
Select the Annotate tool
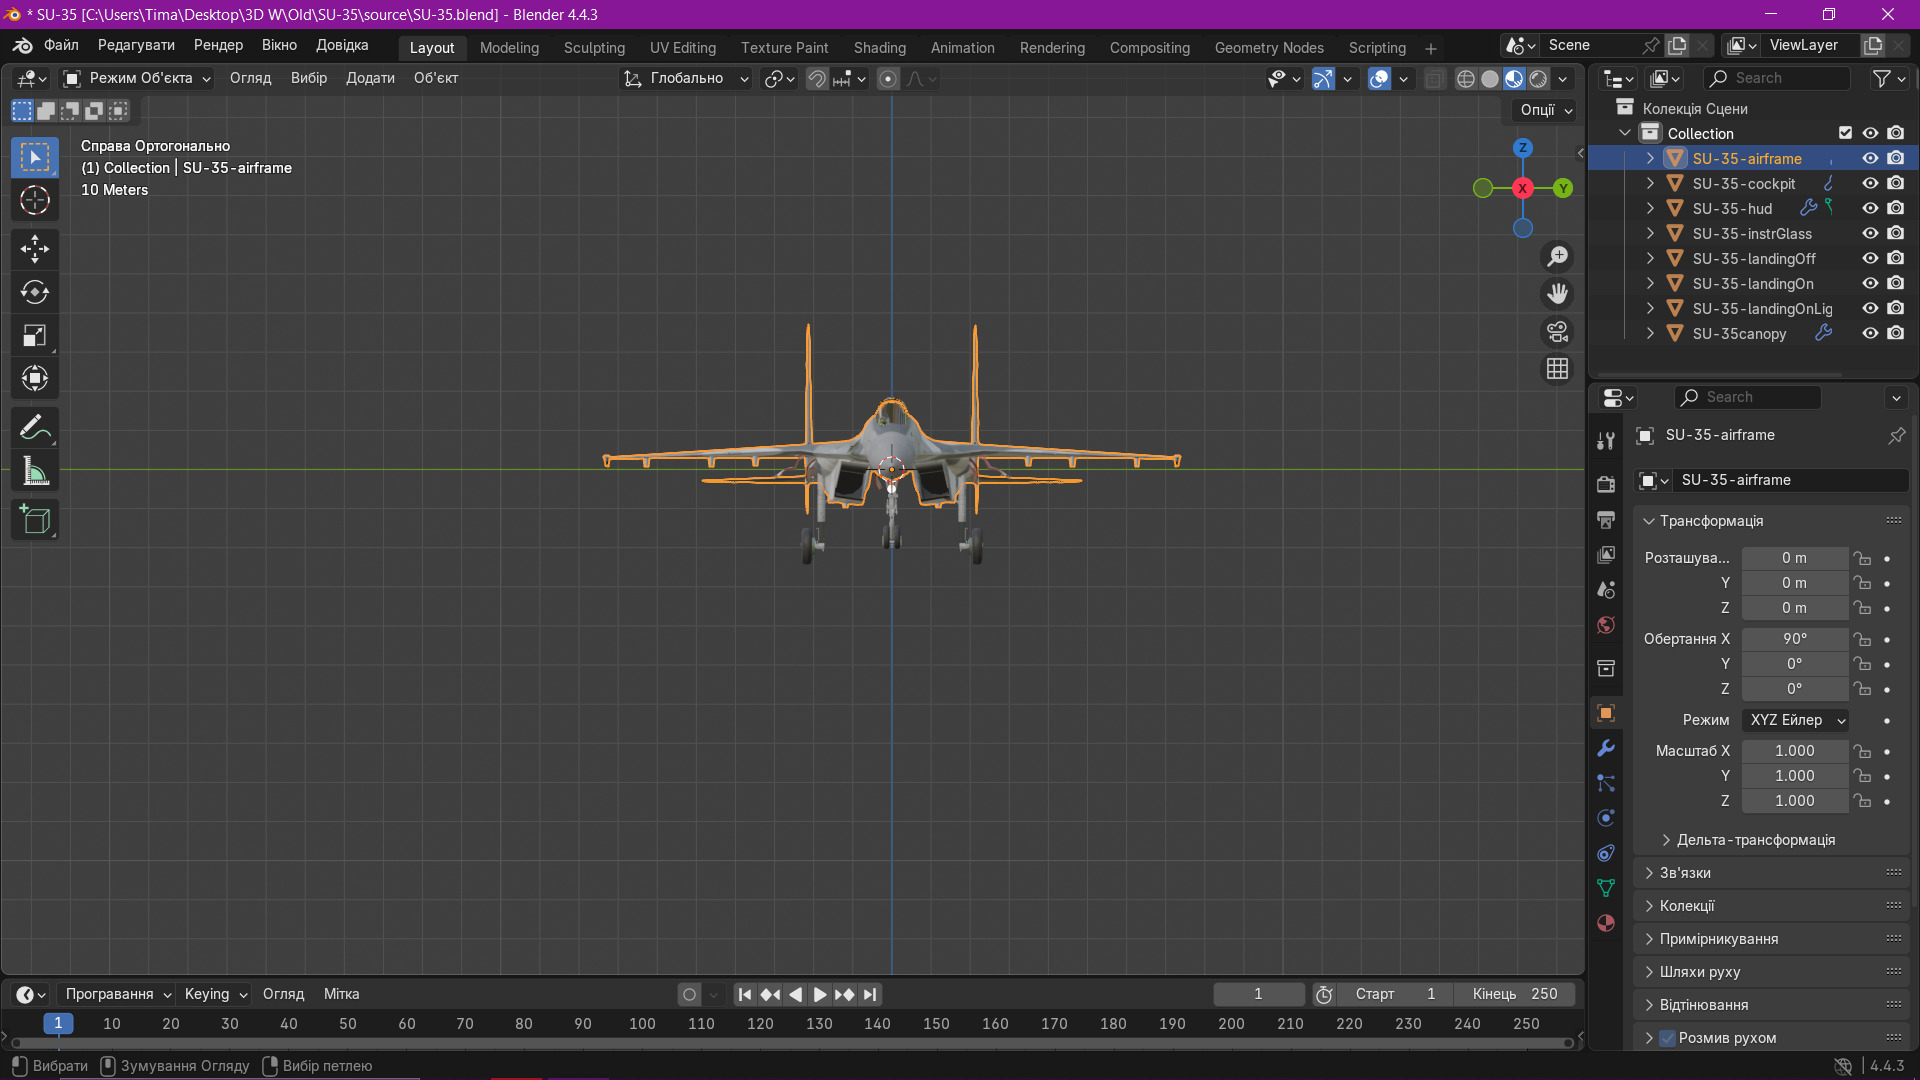point(35,428)
